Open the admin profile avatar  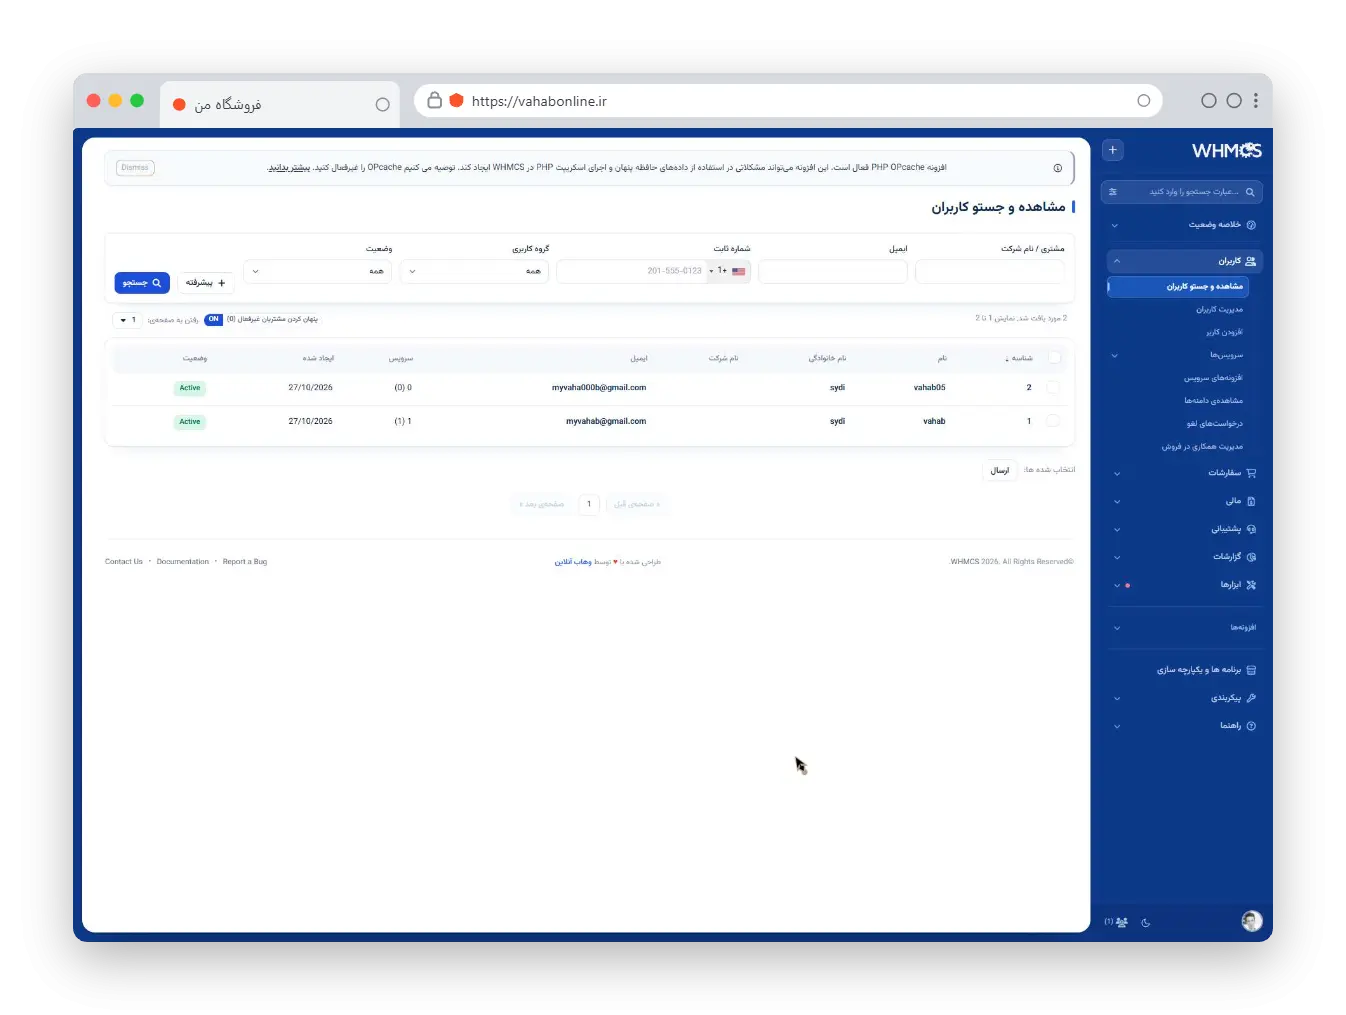coord(1251,921)
